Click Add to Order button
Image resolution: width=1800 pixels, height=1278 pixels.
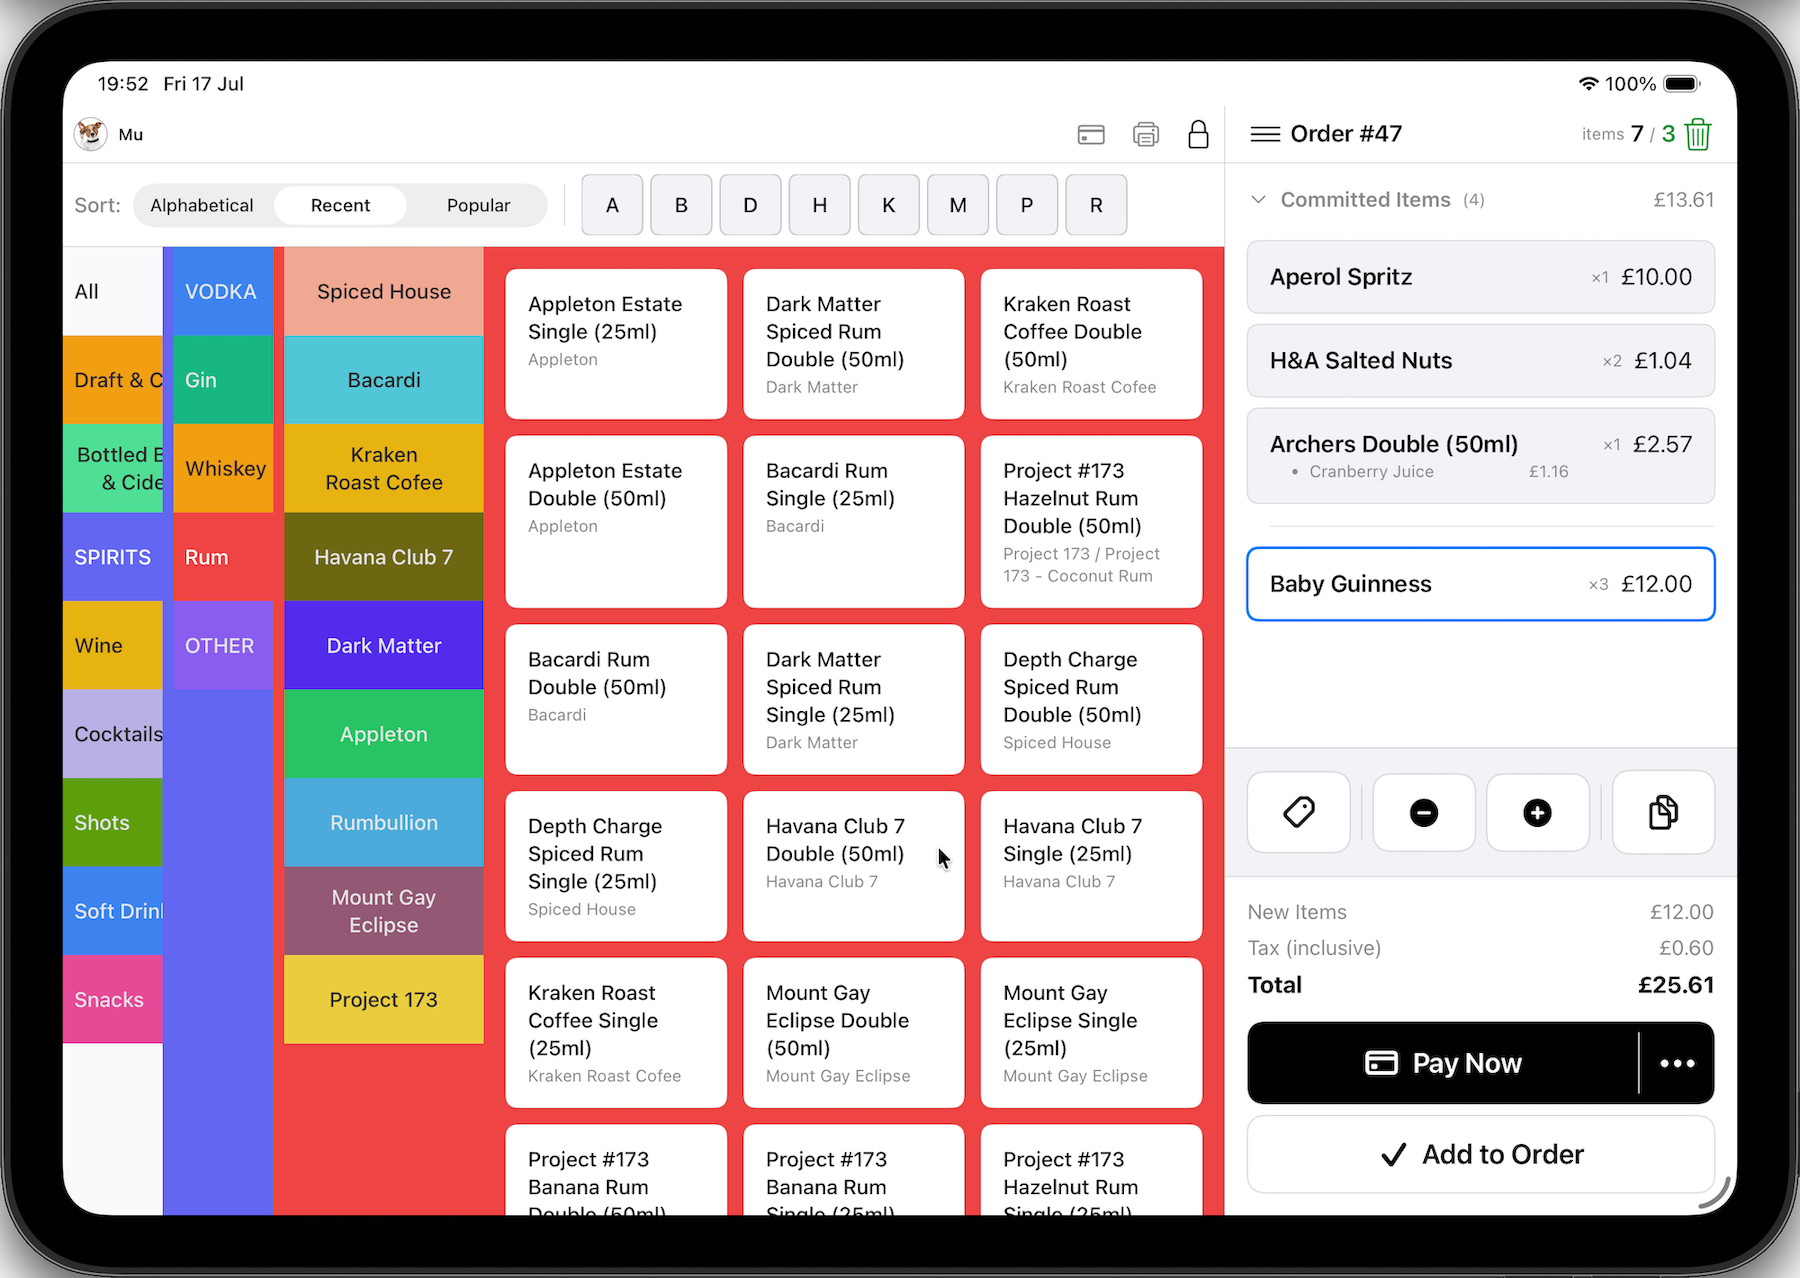[x=1481, y=1154]
